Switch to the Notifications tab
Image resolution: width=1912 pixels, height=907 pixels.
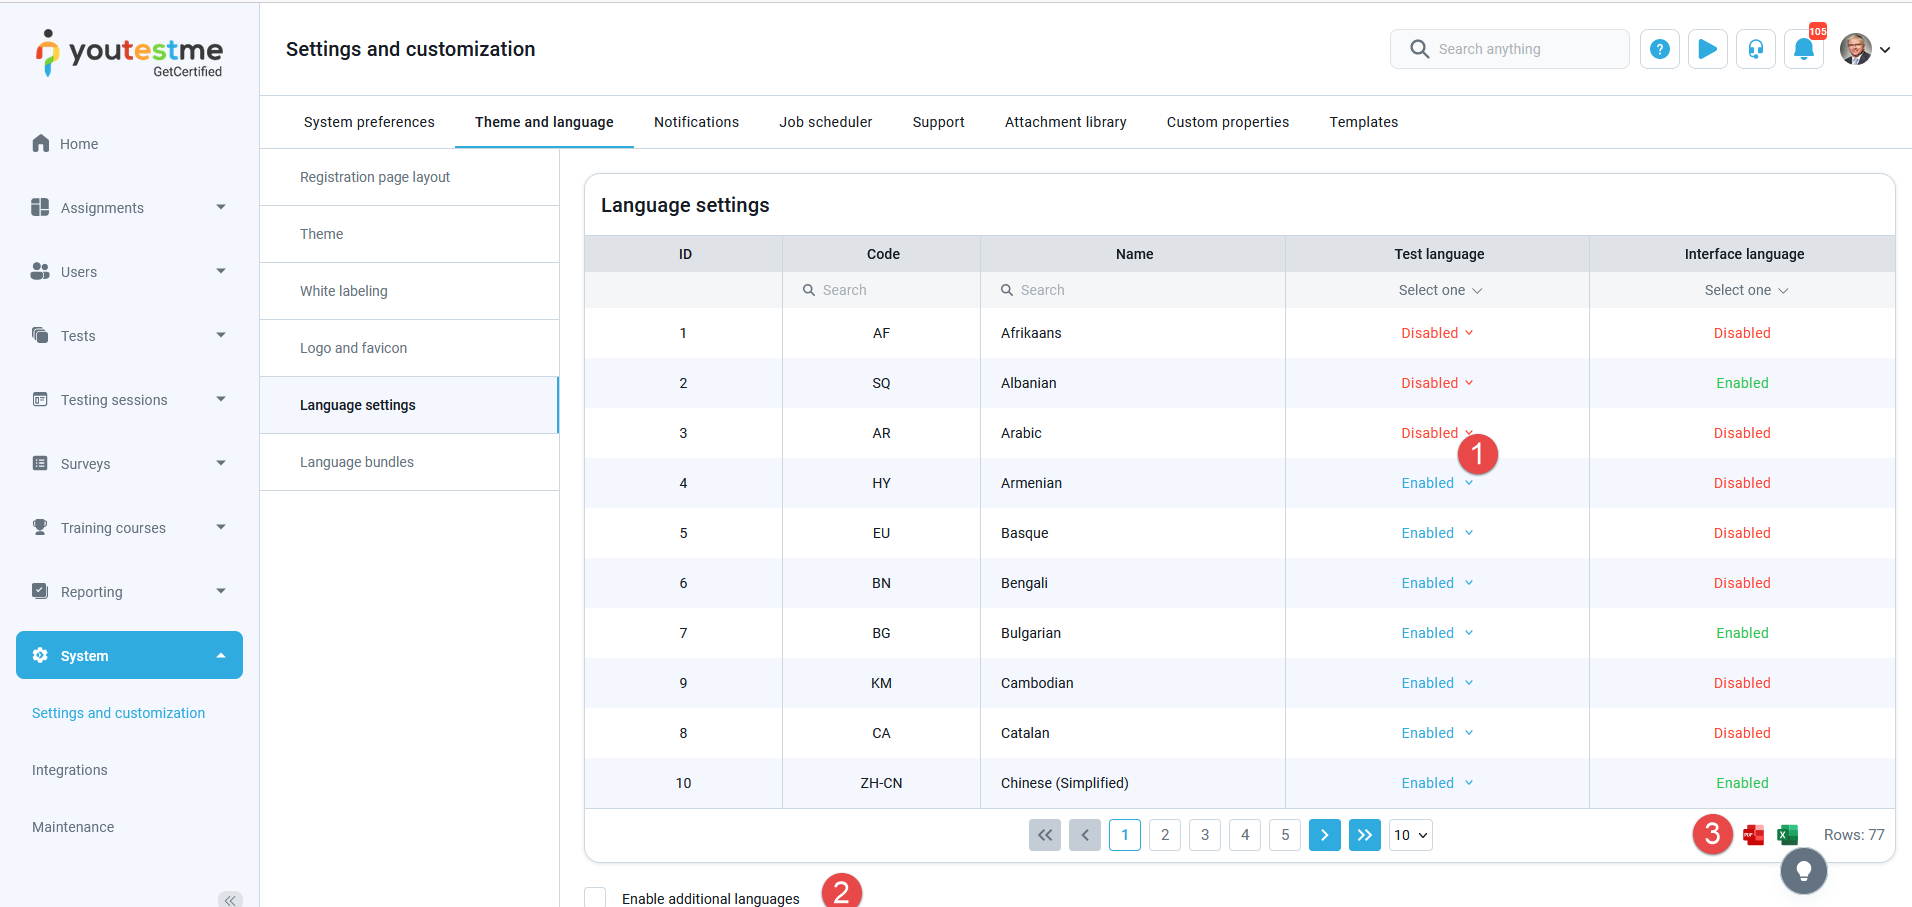point(696,122)
